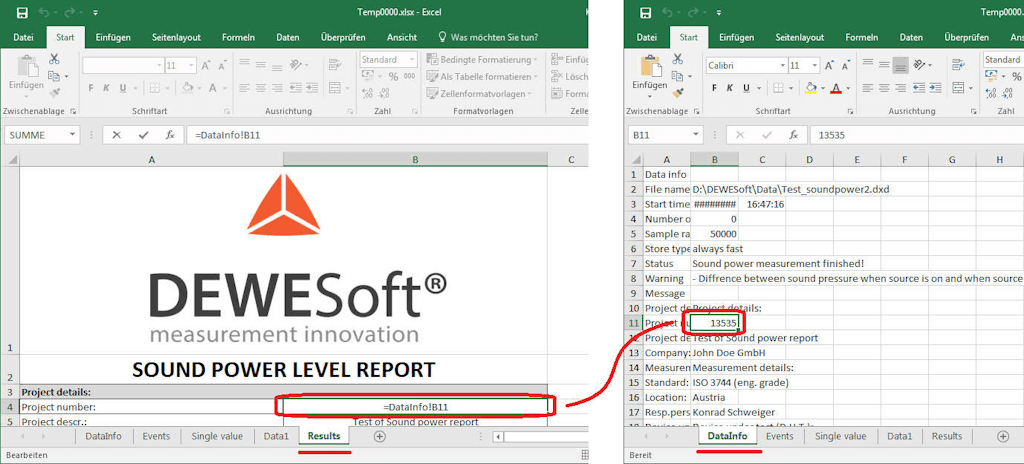Click formula bar showing =DataInfo!B11

(385, 135)
